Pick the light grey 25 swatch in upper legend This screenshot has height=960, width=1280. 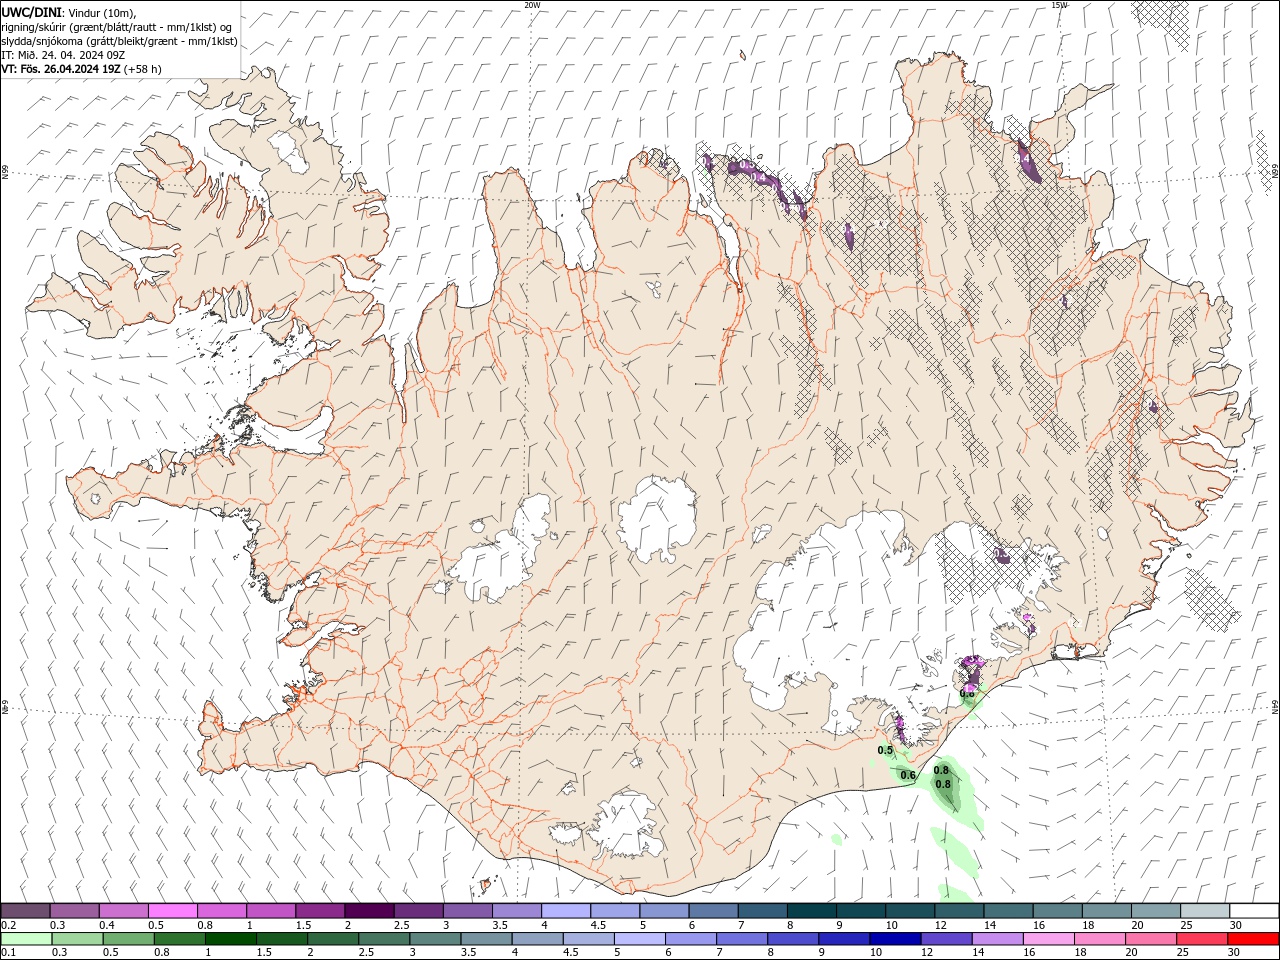[1205, 911]
